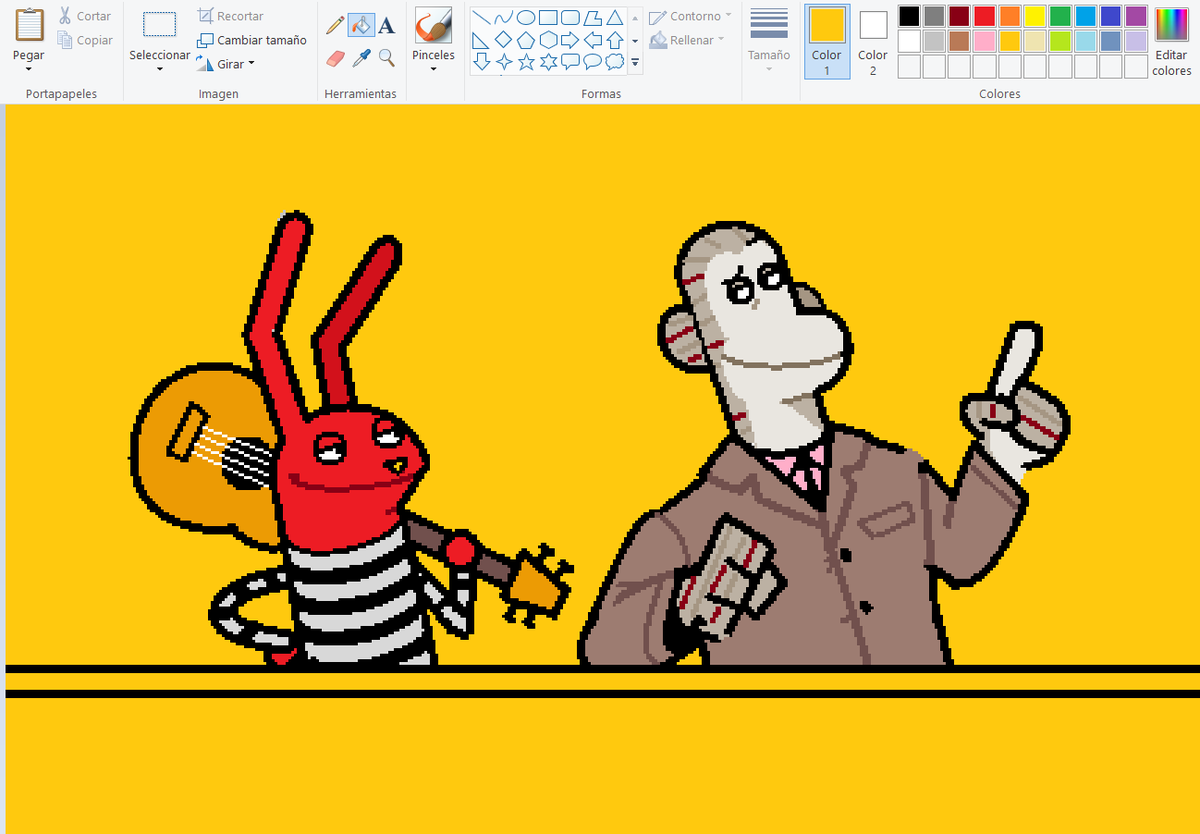The height and width of the screenshot is (834, 1200).
Task: Select the Triangle shape
Action: [x=615, y=18]
